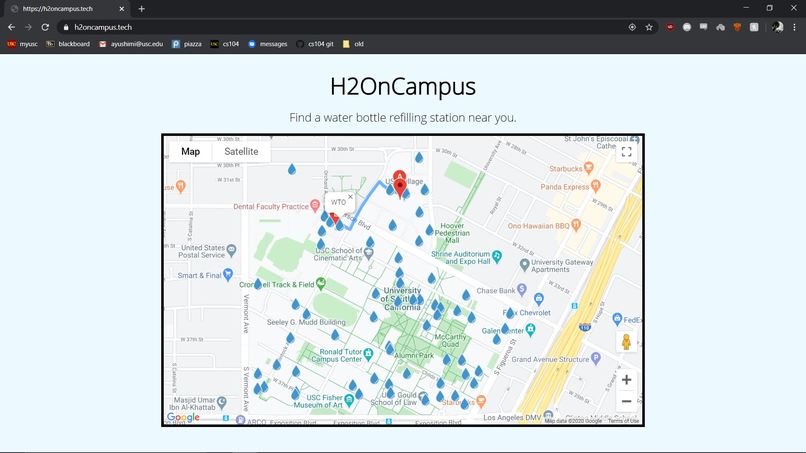
Task: Reload the h2oncampus.tech page
Action: (x=45, y=27)
